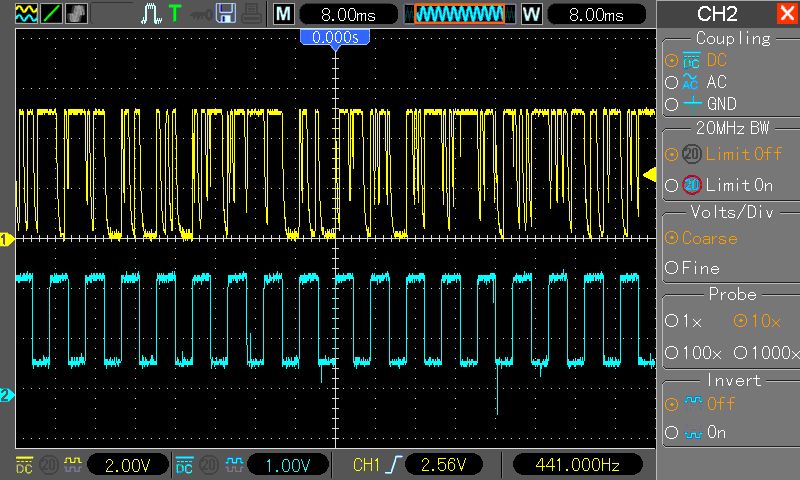This screenshot has width=800, height=480.
Task: Click the green T trigger icon
Action: [x=175, y=13]
